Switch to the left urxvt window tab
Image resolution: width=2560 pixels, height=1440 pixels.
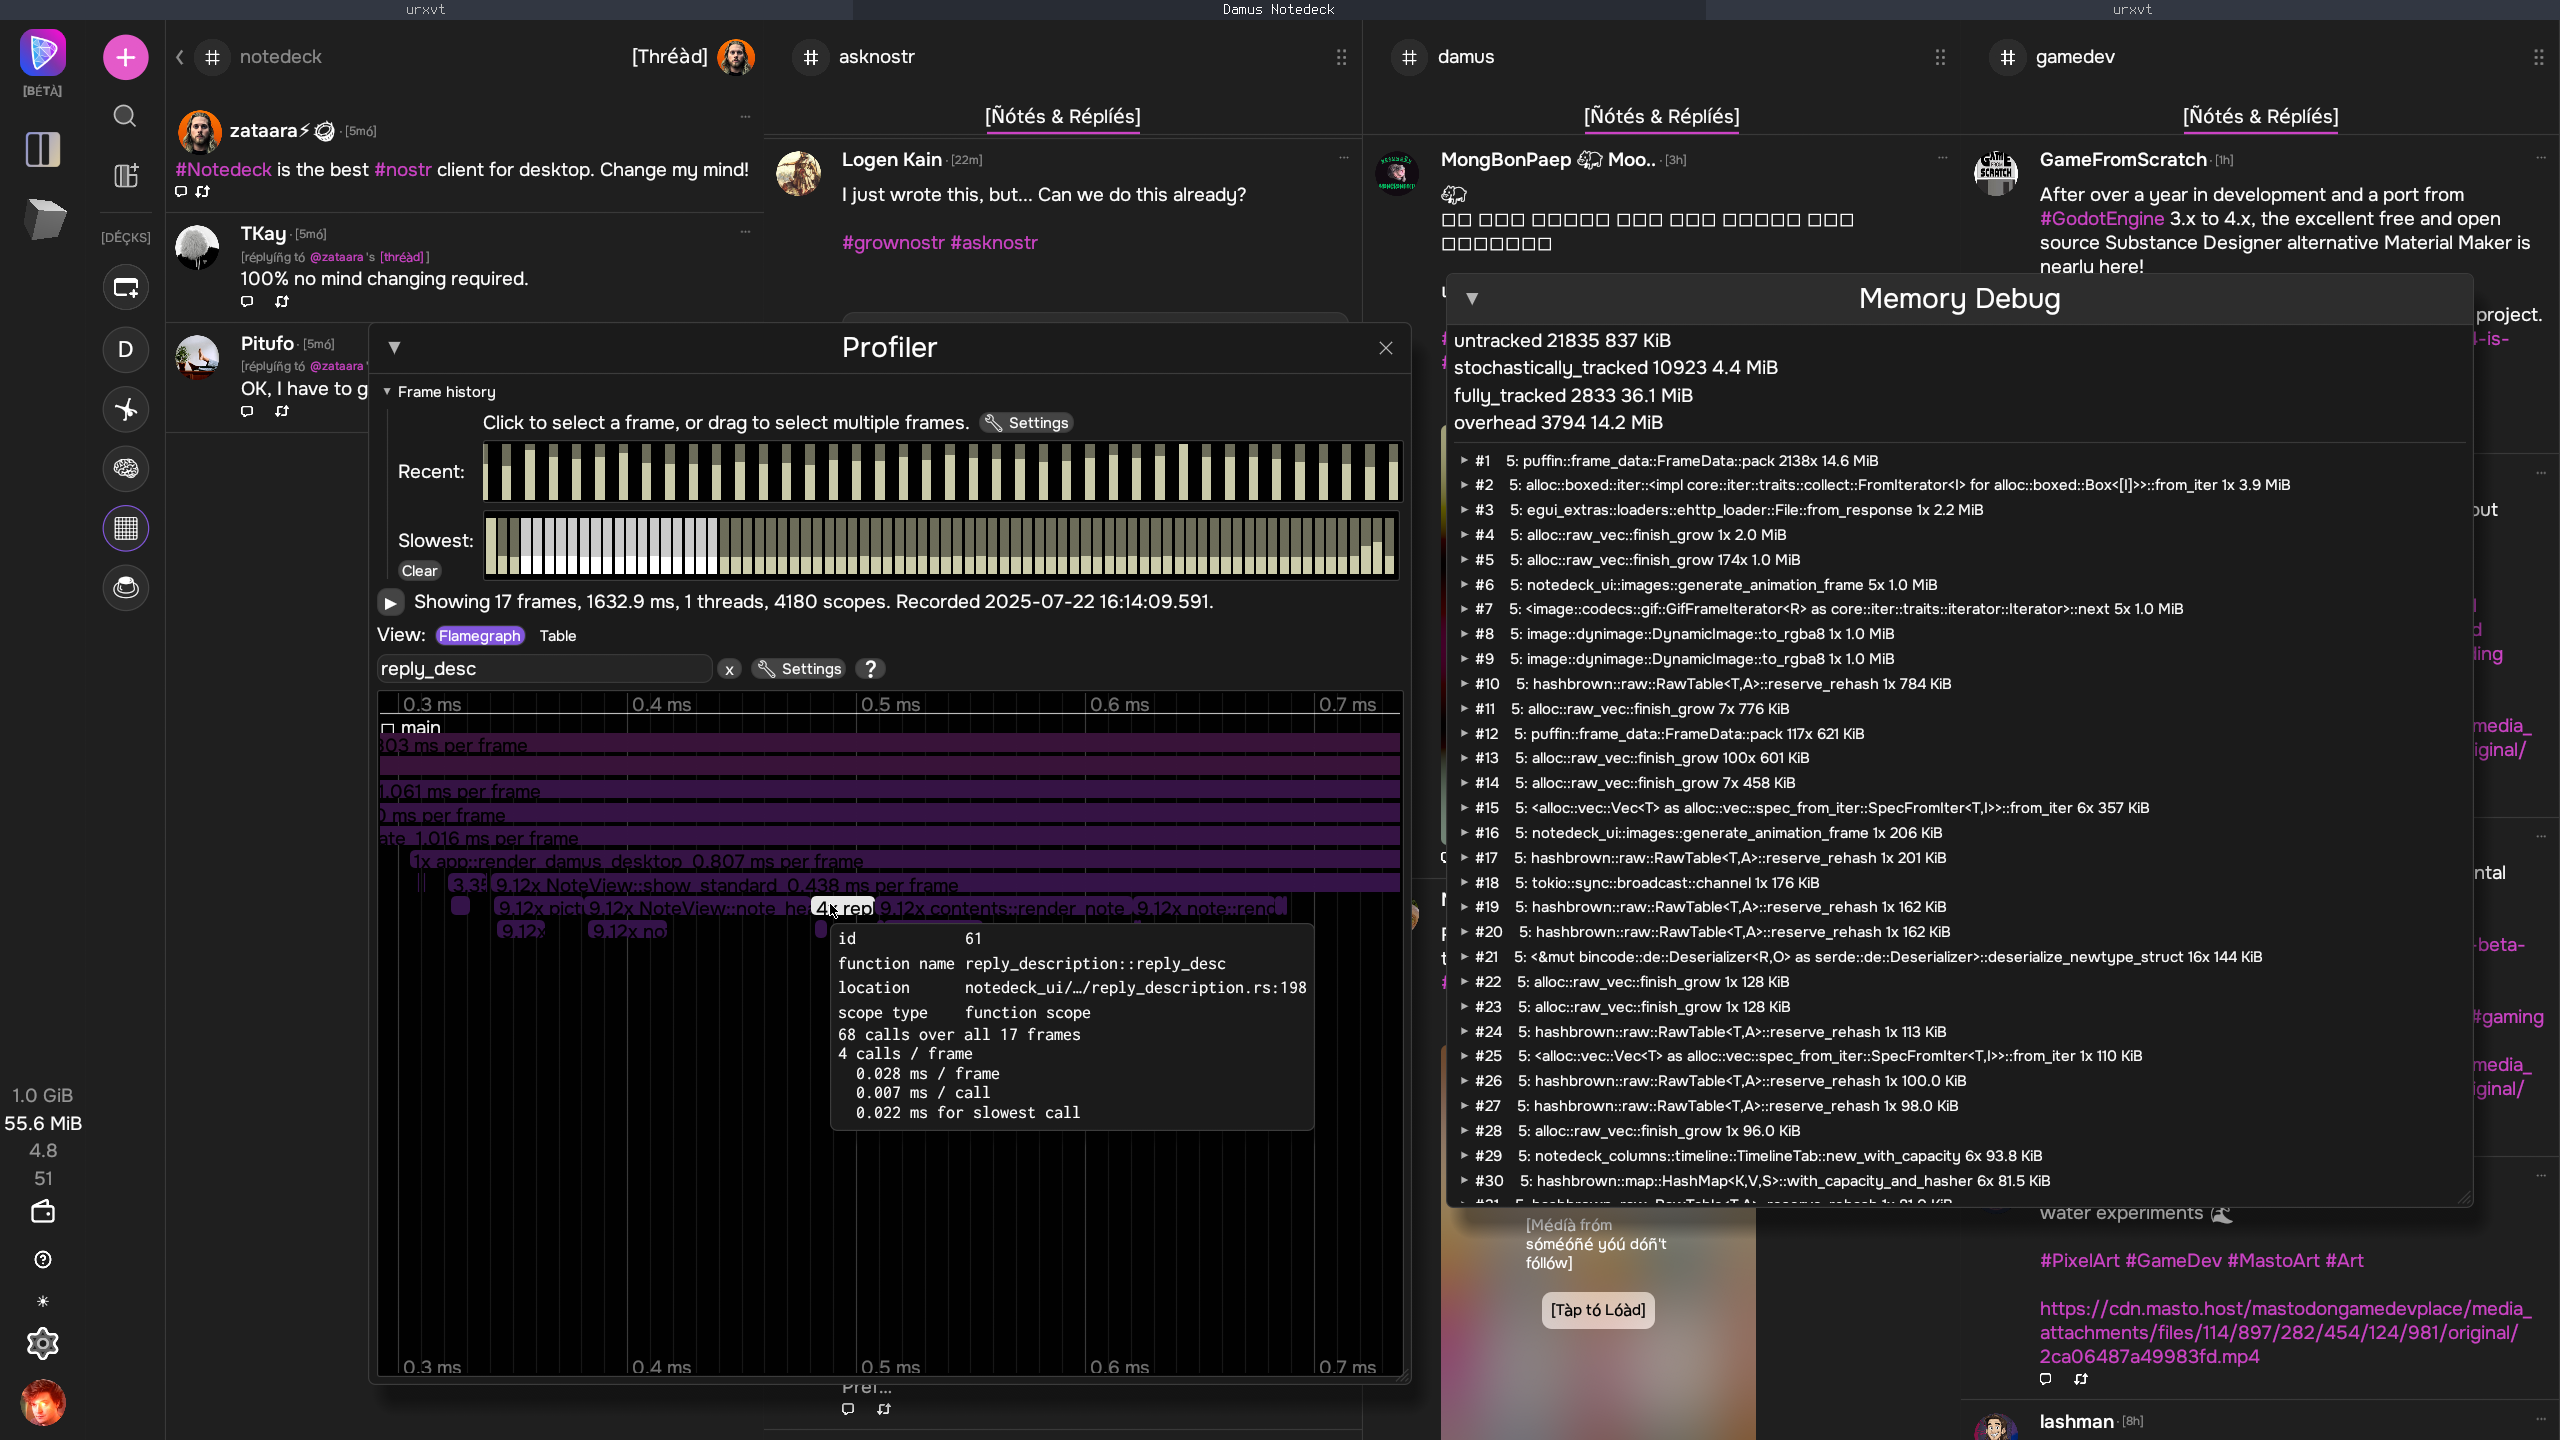[426, 9]
